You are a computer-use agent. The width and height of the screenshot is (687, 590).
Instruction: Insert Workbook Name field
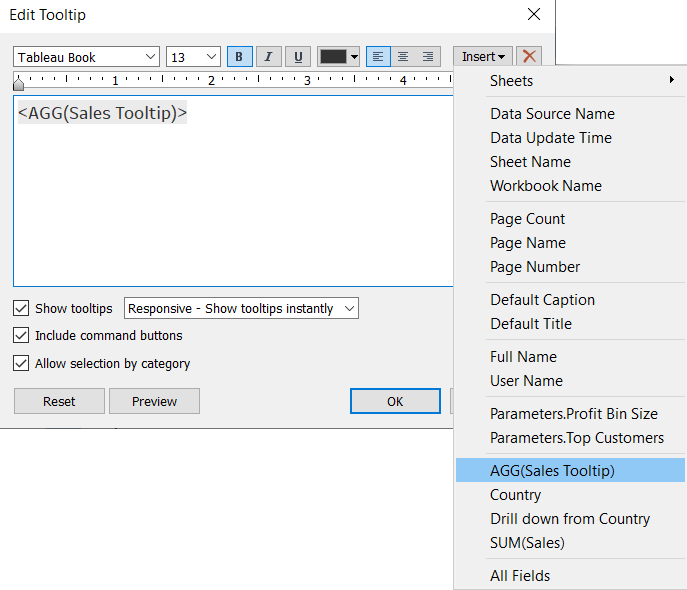pos(570,186)
